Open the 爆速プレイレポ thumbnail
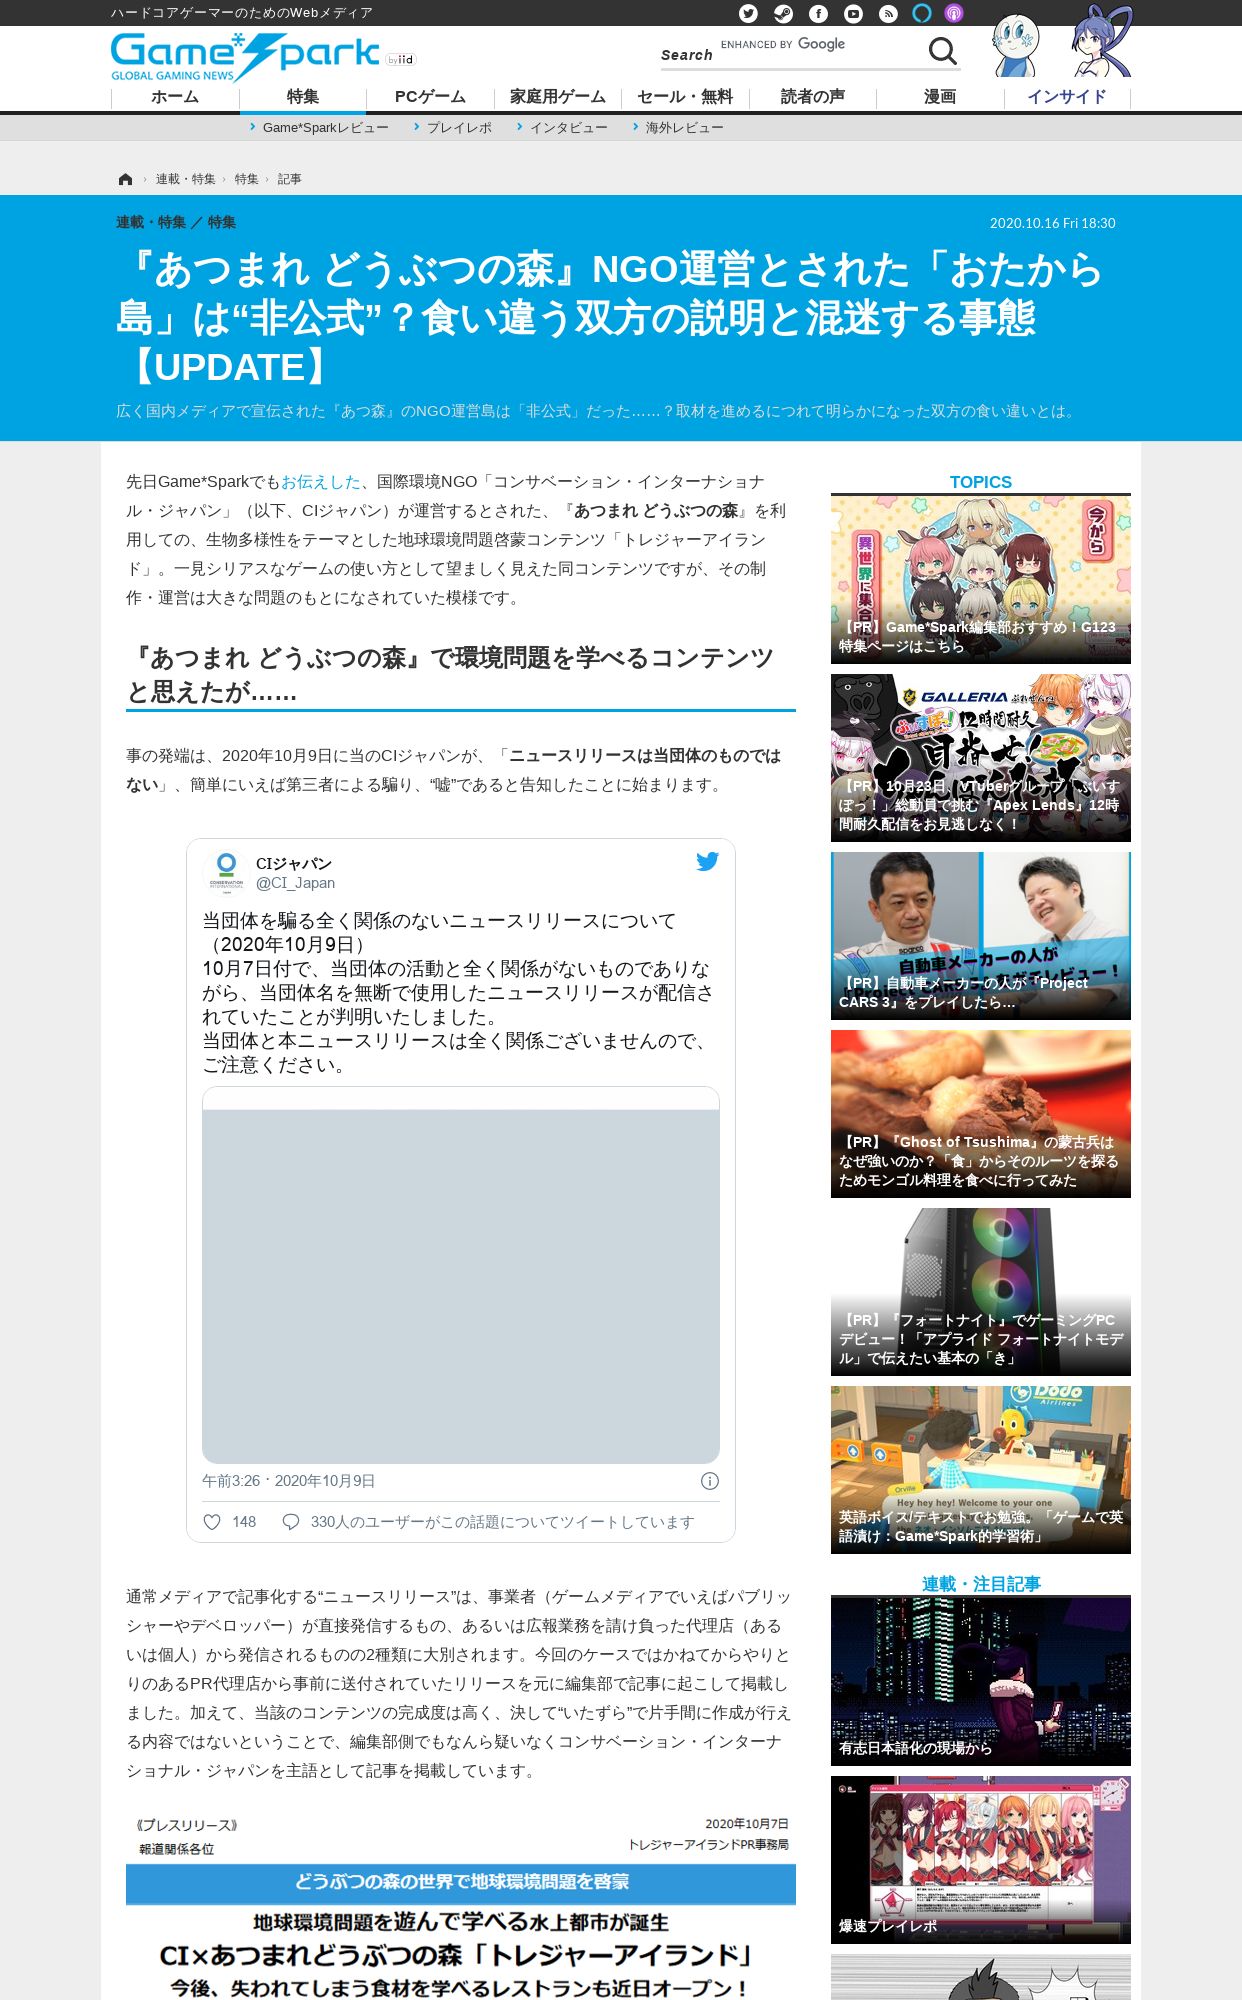Screen dimensions: 1242x2000 coord(981,1860)
